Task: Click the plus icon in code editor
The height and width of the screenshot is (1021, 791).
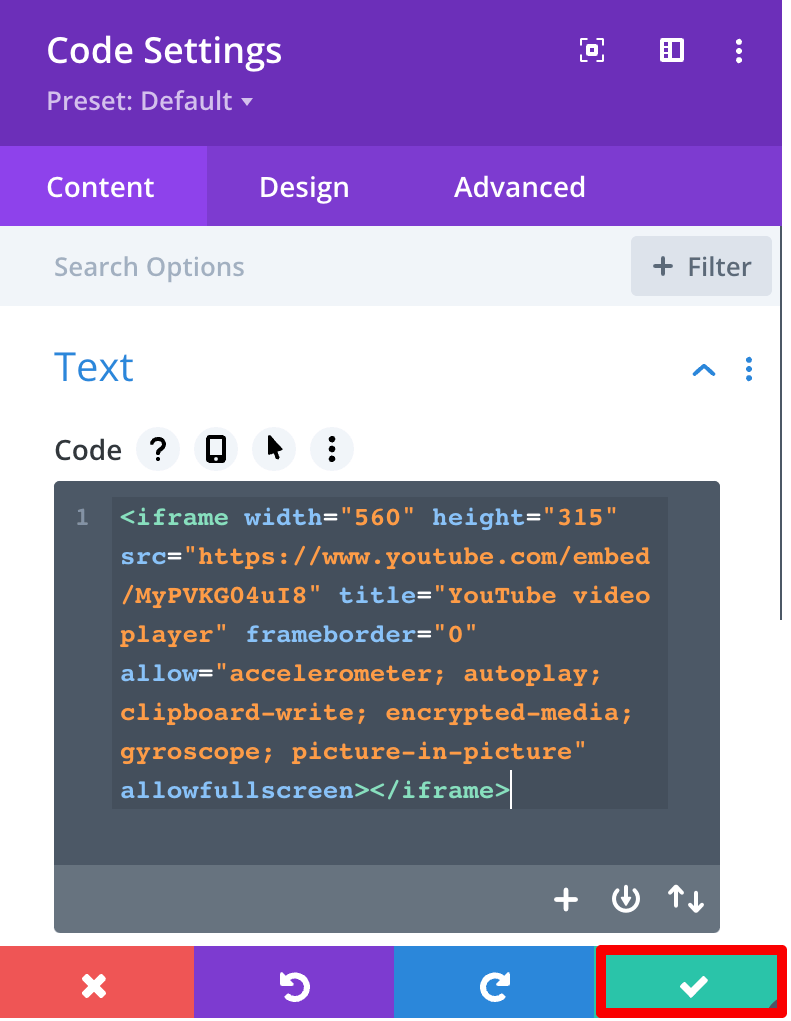Action: click(566, 900)
